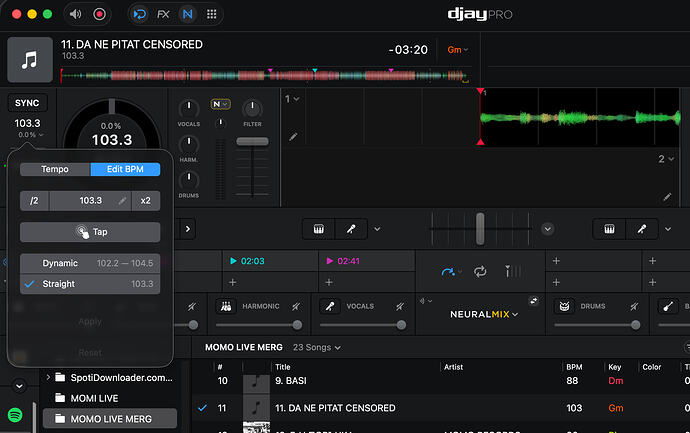Click the Apply button in BPM popup
Screen dimensions: 690x433
point(90,322)
